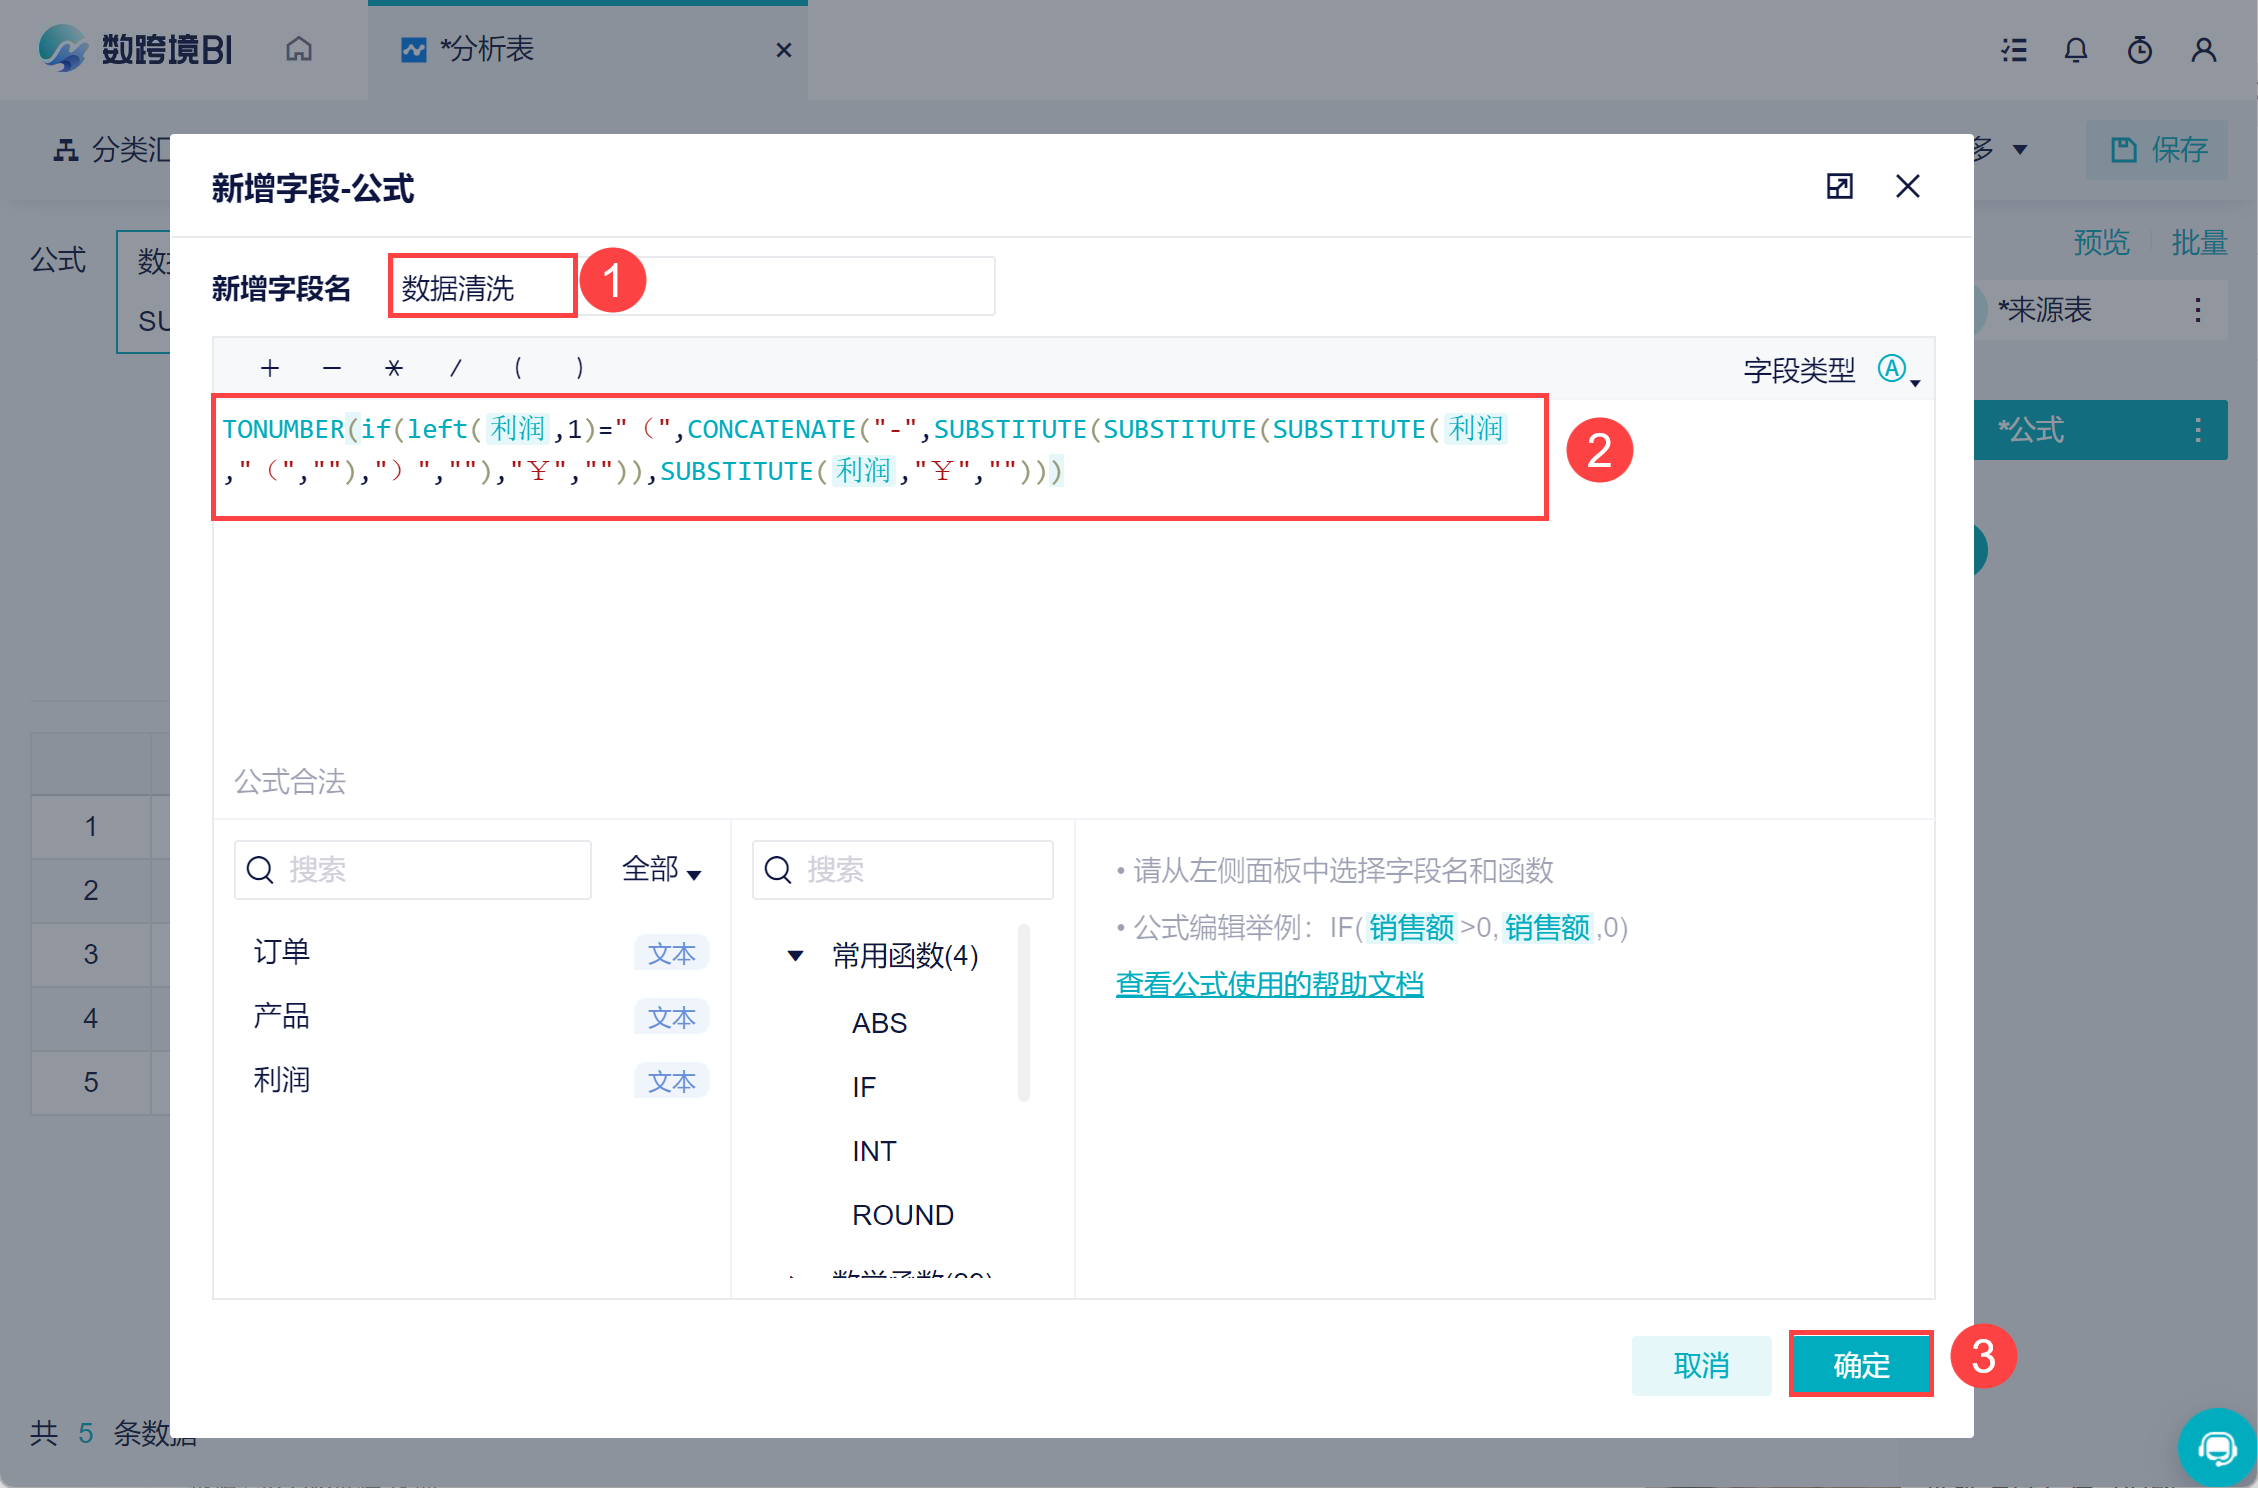This screenshot has width=2258, height=1488.
Task: Select the 利润 field in the list
Action: 282,1080
